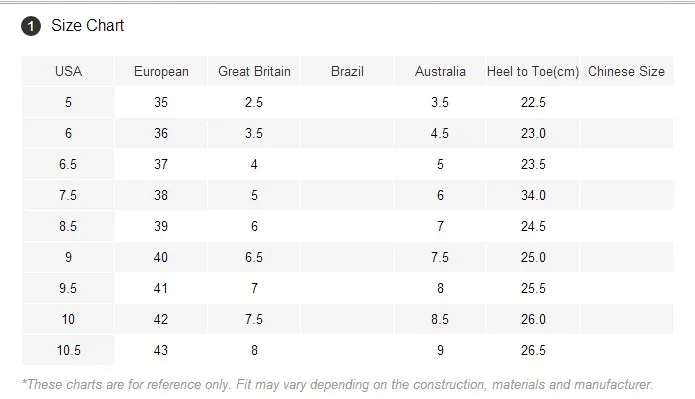This screenshot has width=695, height=399.
Task: Click the Brazil column header
Action: tap(347, 71)
